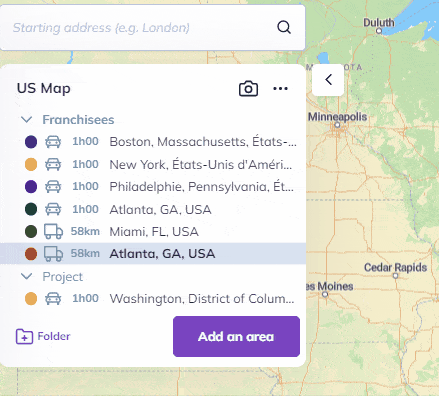Collapse the Franchisees folder chevron
The width and height of the screenshot is (439, 396).
click(x=26, y=119)
